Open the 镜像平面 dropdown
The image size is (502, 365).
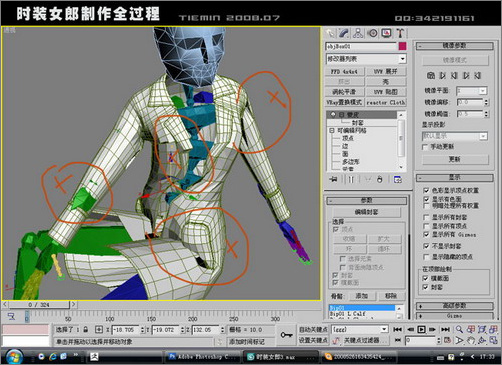tap(483, 91)
